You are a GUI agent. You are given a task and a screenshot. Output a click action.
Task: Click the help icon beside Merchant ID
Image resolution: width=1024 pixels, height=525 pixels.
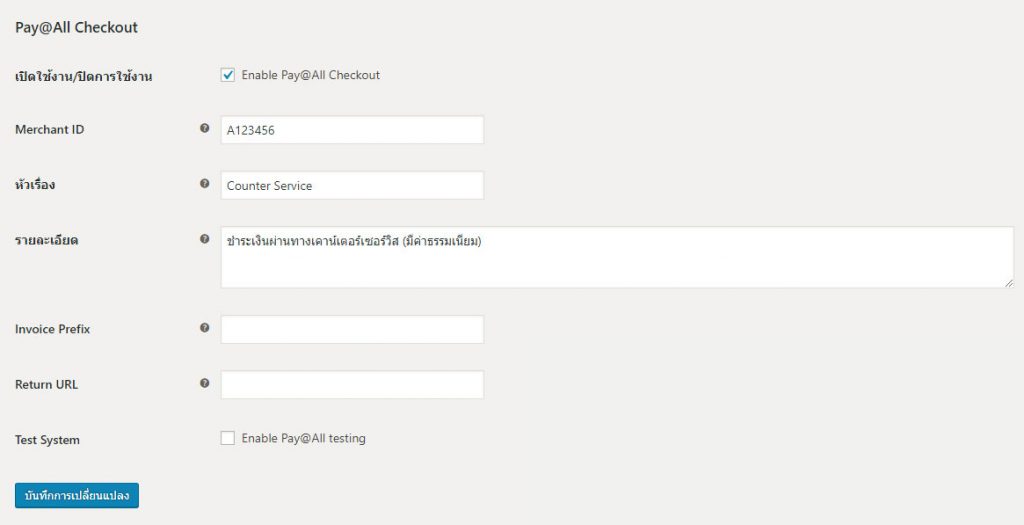tap(204, 128)
